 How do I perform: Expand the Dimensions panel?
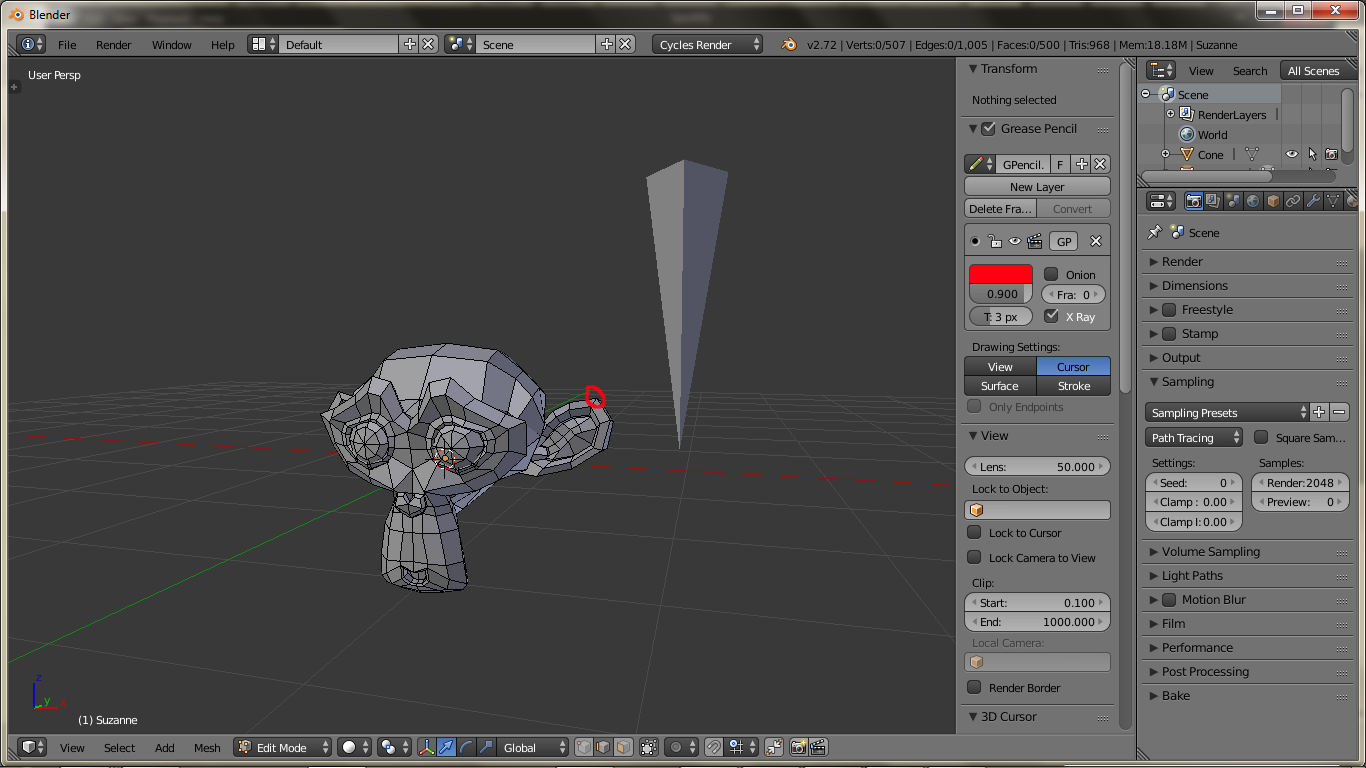tap(1194, 285)
